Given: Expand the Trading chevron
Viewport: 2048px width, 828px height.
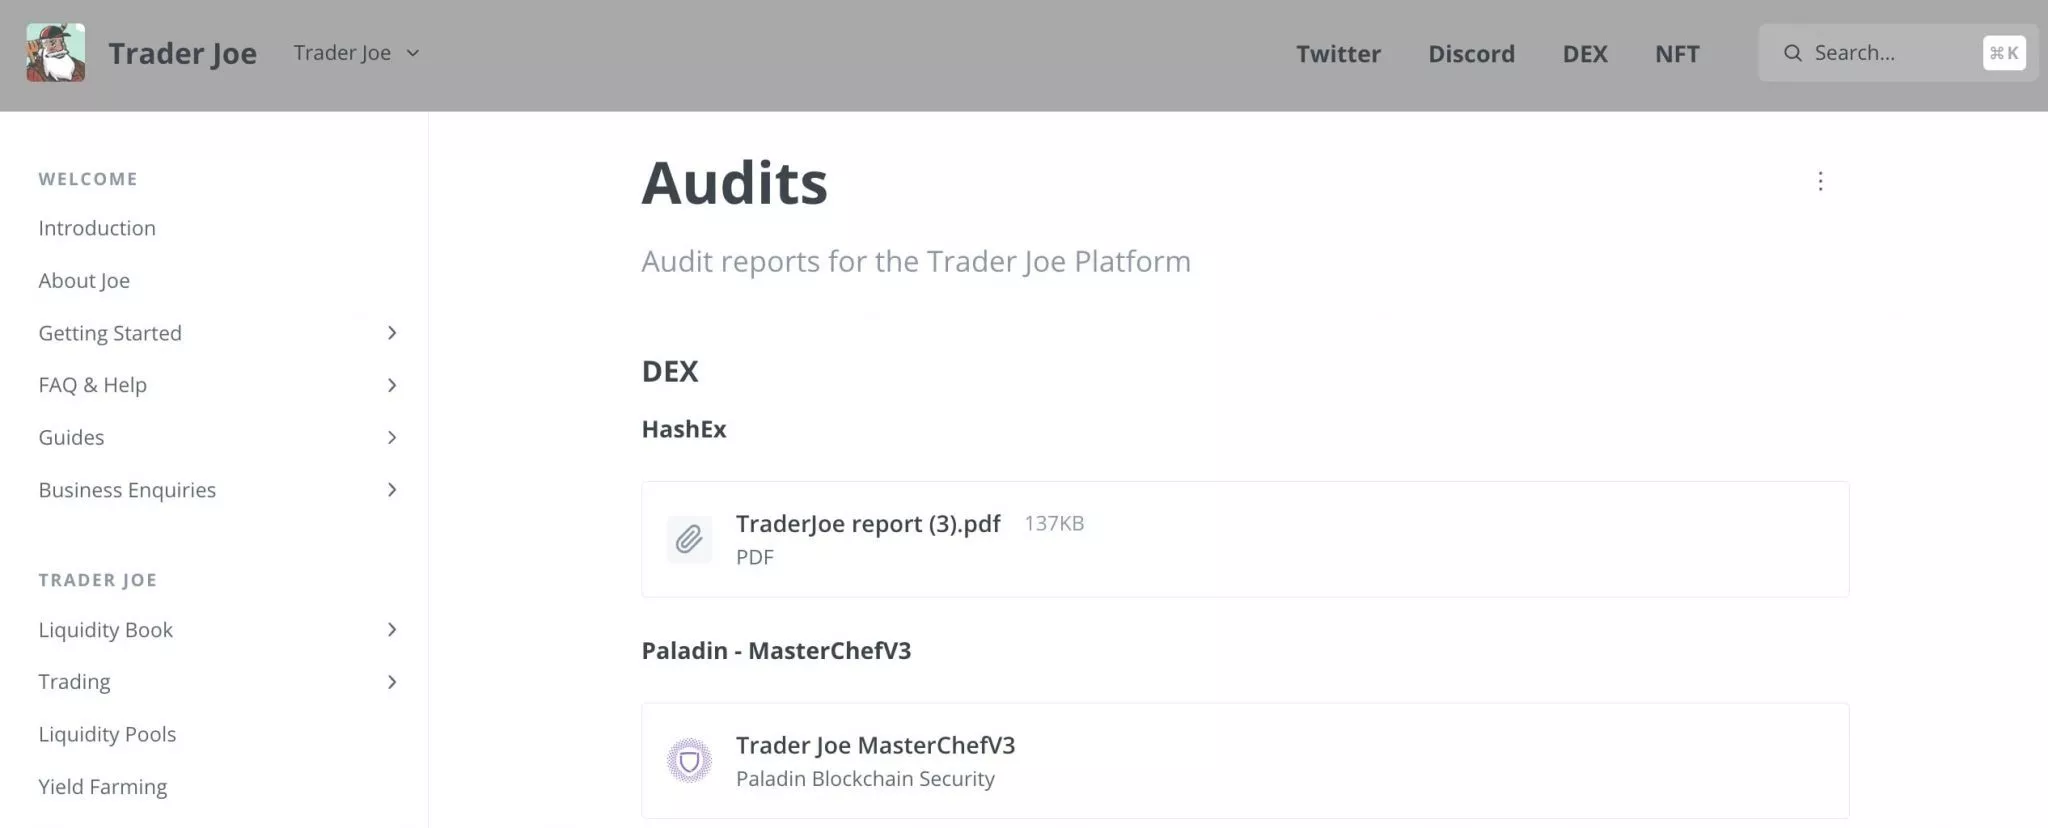Looking at the screenshot, I should tap(392, 682).
